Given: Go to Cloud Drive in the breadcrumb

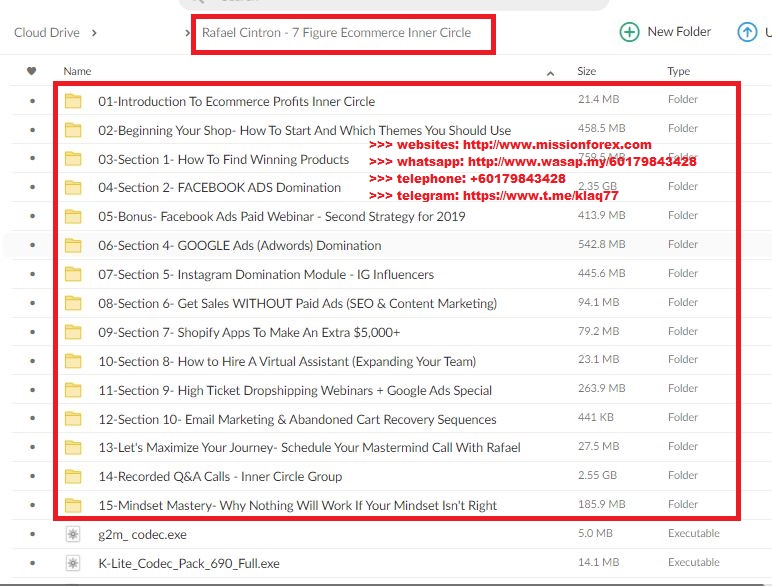Looking at the screenshot, I should click(x=47, y=33).
